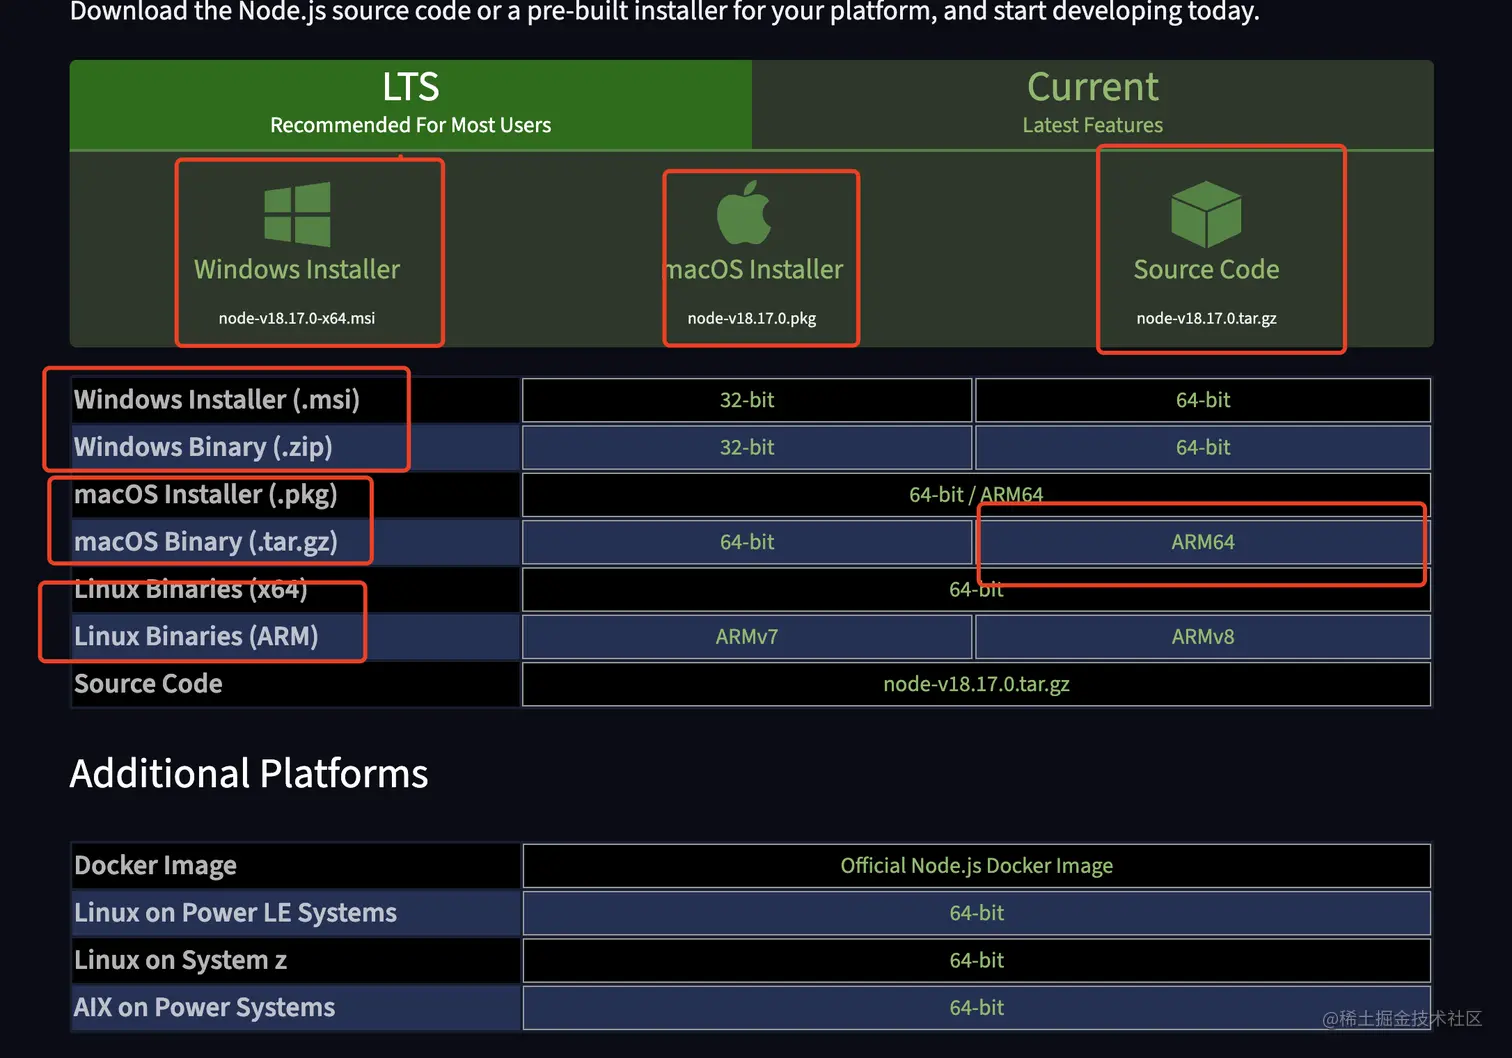
Task: Download 64-bit Windows Binary (.zip)
Action: [x=1203, y=447]
